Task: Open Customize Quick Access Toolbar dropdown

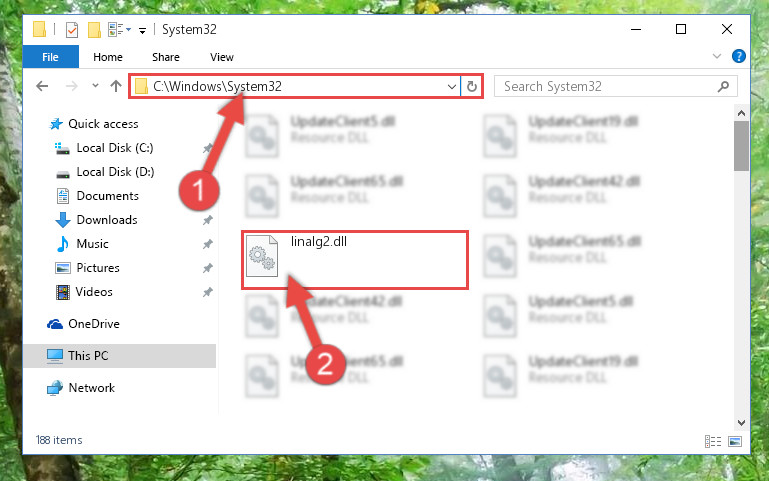Action: point(142,31)
